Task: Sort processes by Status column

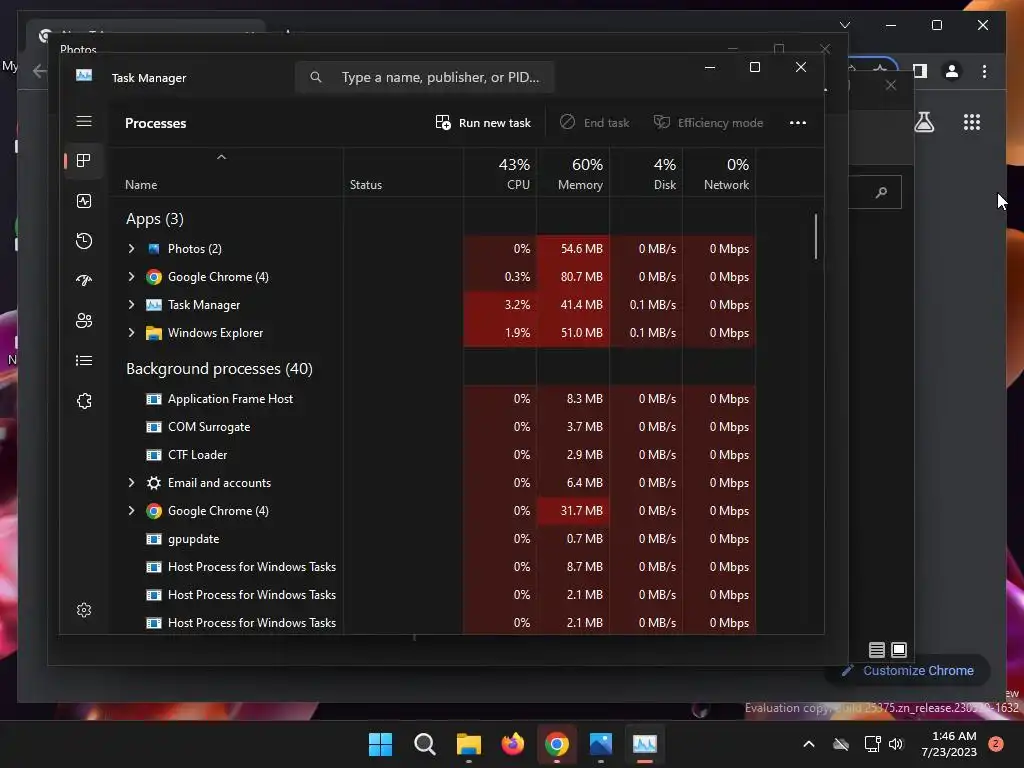Action: pyautogui.click(x=403, y=173)
